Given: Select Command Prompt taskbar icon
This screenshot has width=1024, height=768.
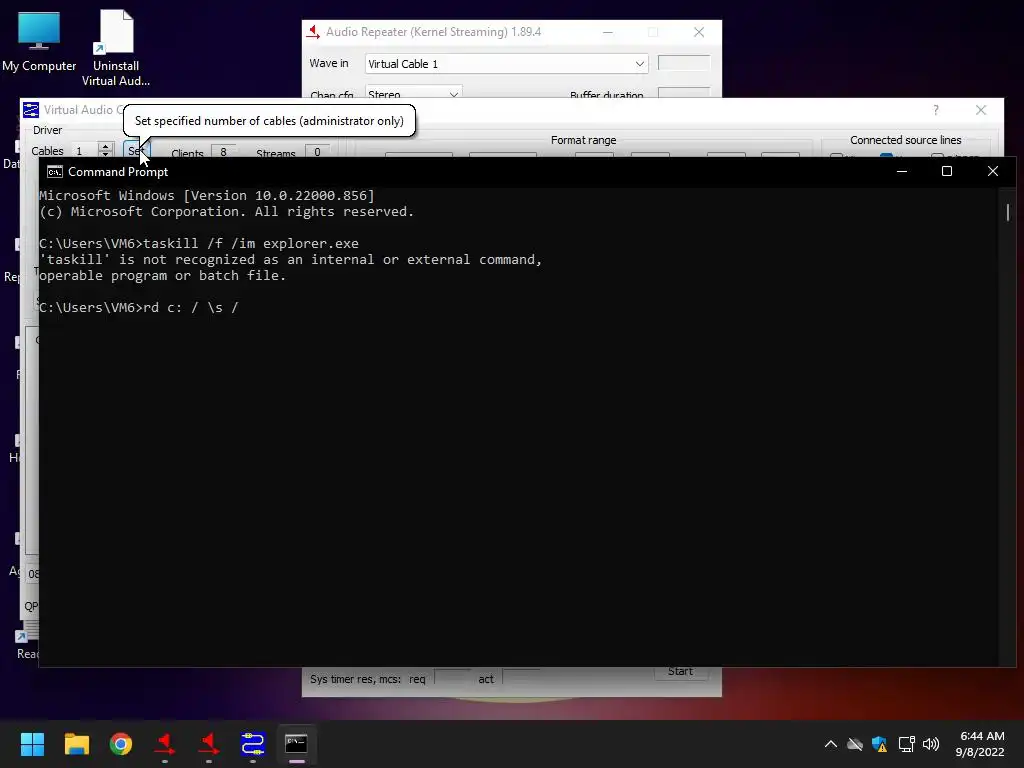Looking at the screenshot, I should pos(296,744).
